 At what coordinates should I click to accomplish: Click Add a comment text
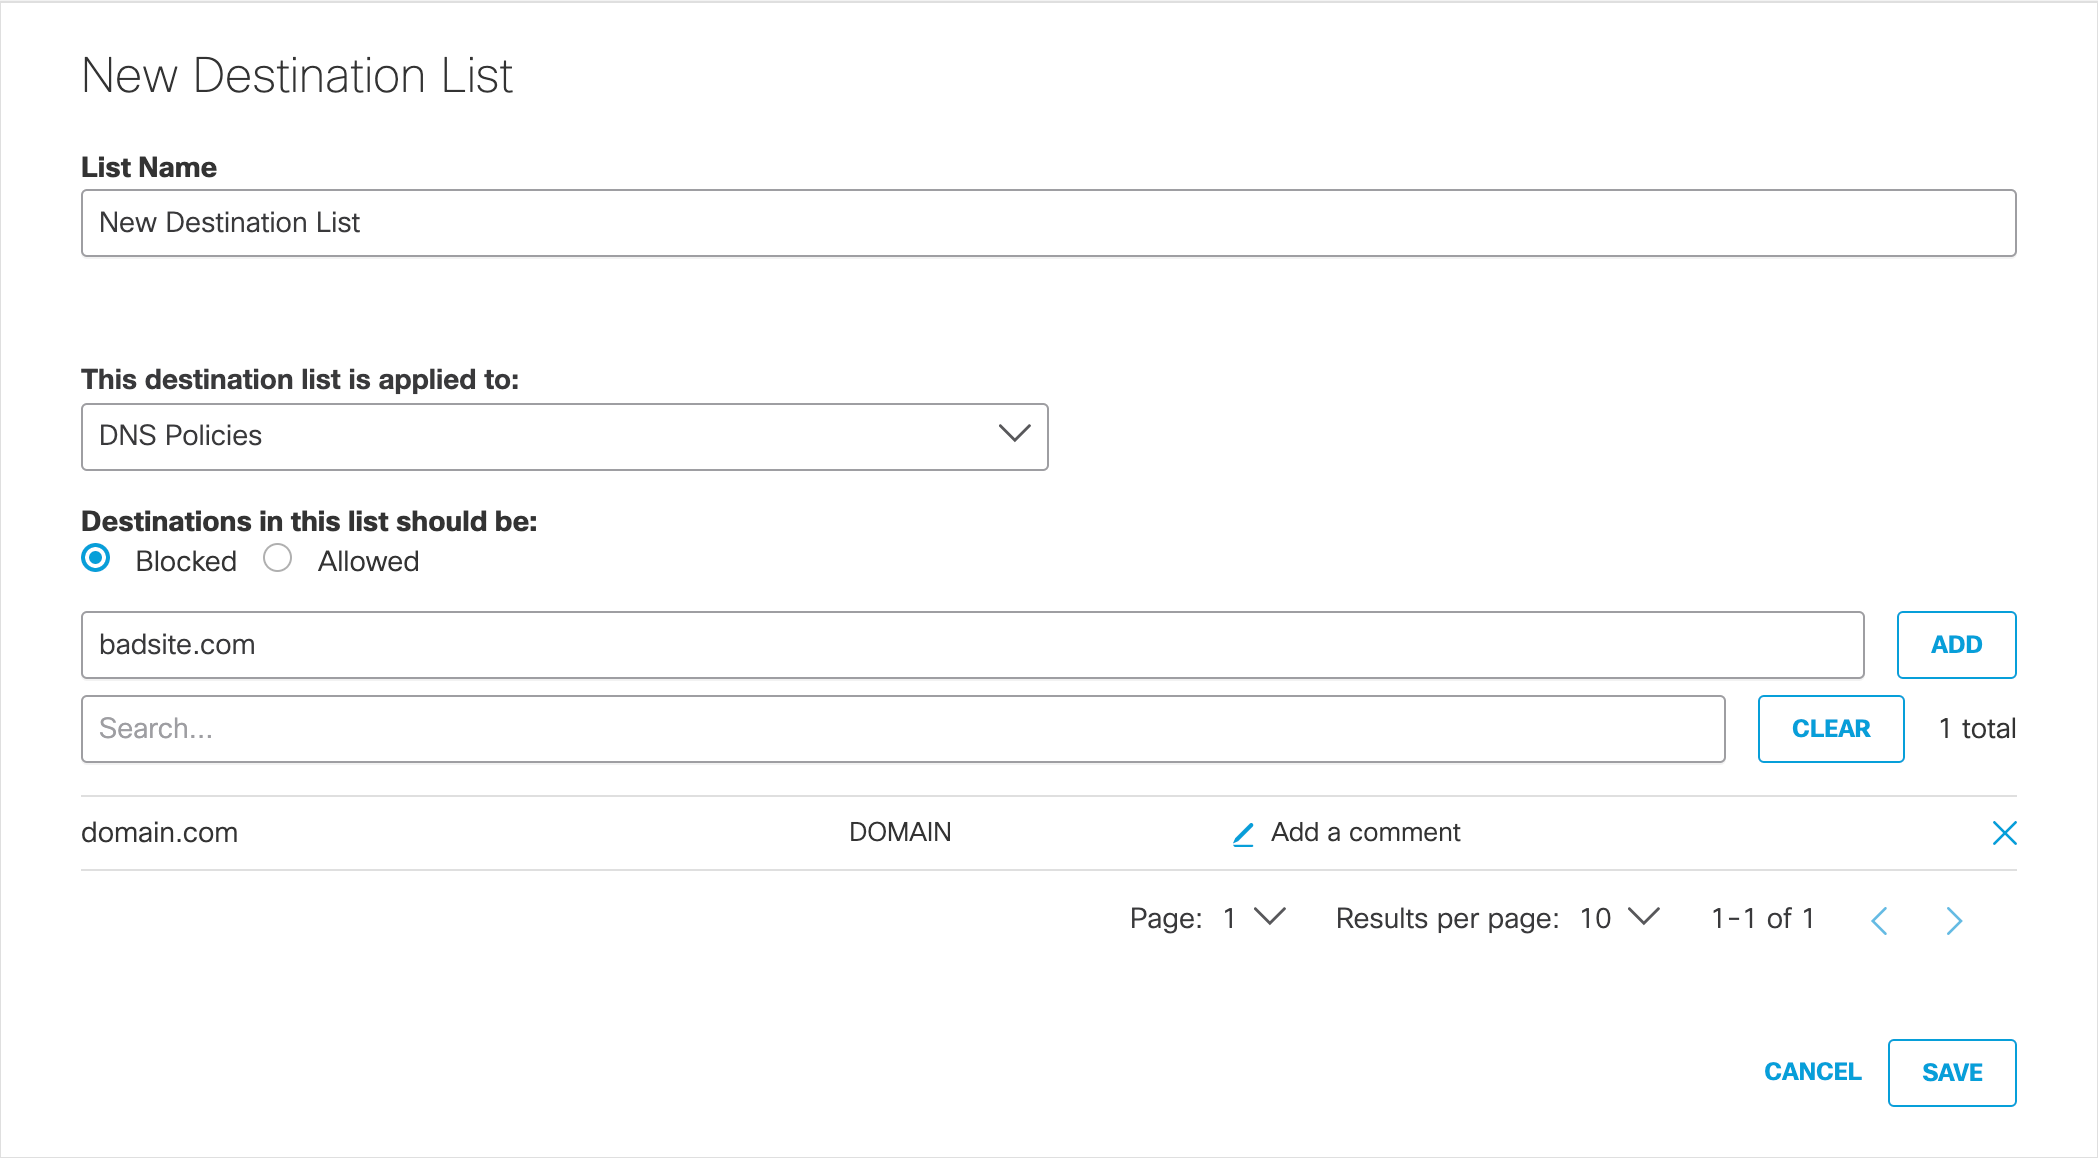(1365, 832)
